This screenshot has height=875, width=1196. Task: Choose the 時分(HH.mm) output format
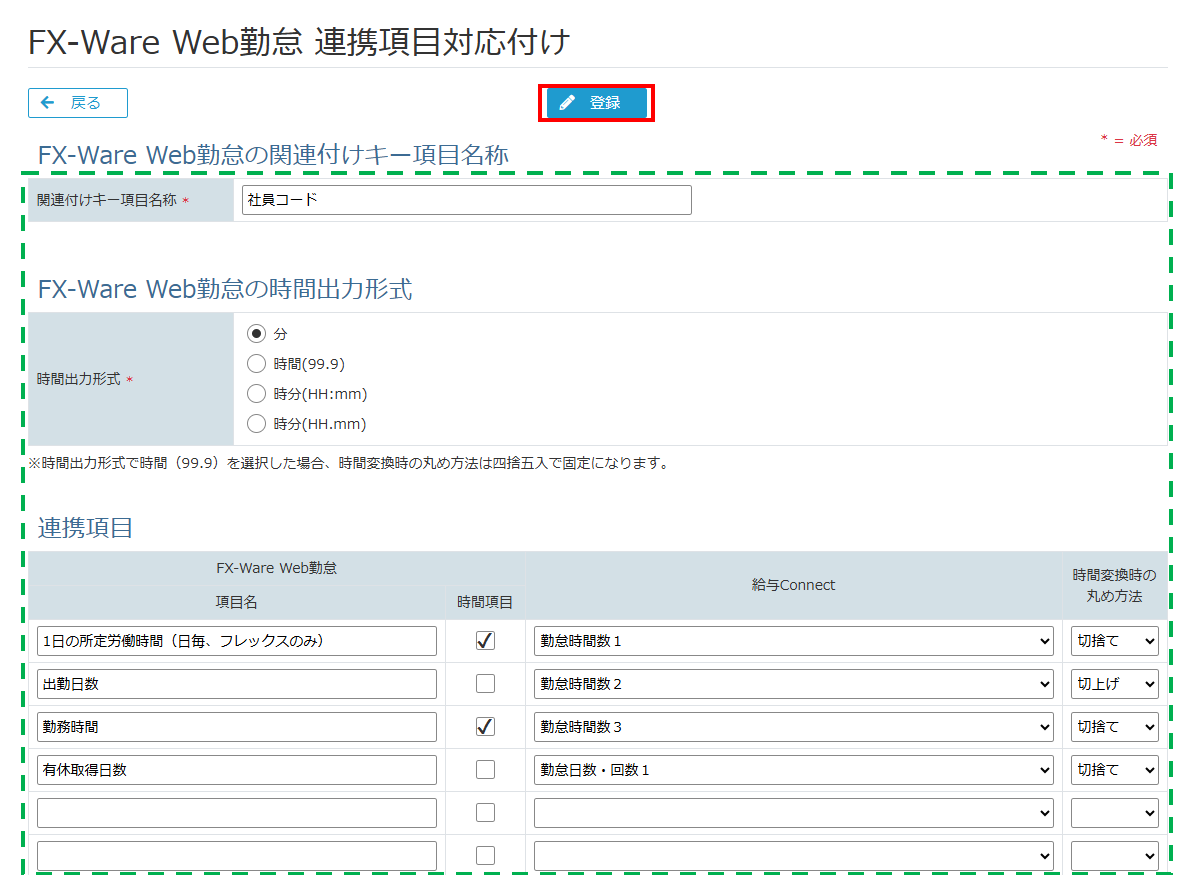[257, 423]
